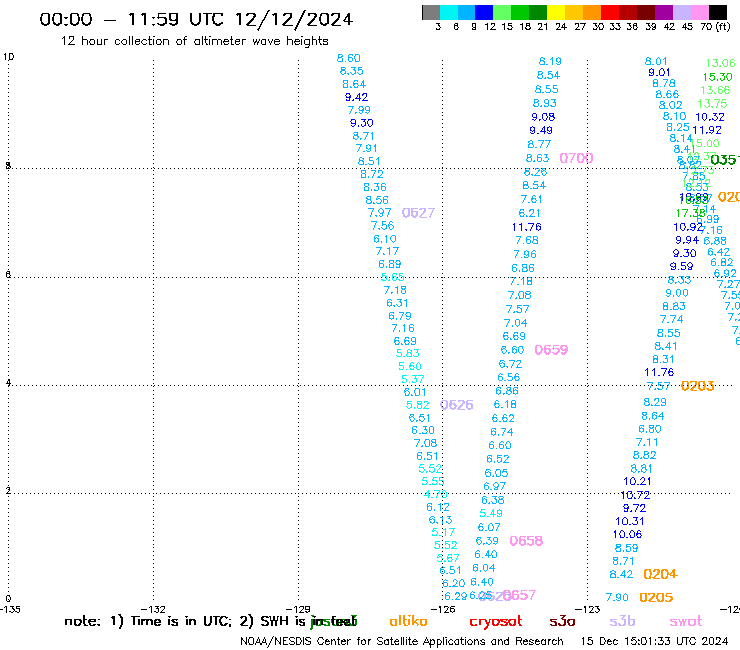Image resolution: width=740 pixels, height=650 pixels.
Task: Select the green wave height value 13.06
Action: coord(720,63)
